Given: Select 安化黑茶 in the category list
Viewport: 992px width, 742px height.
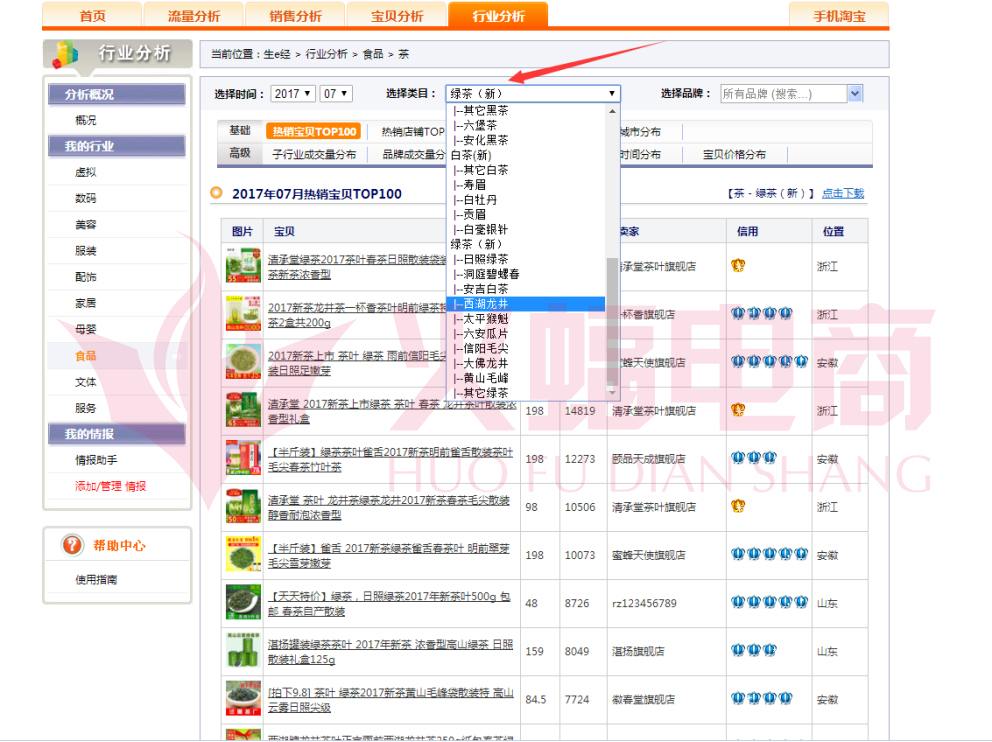Looking at the screenshot, I should 526,140.
